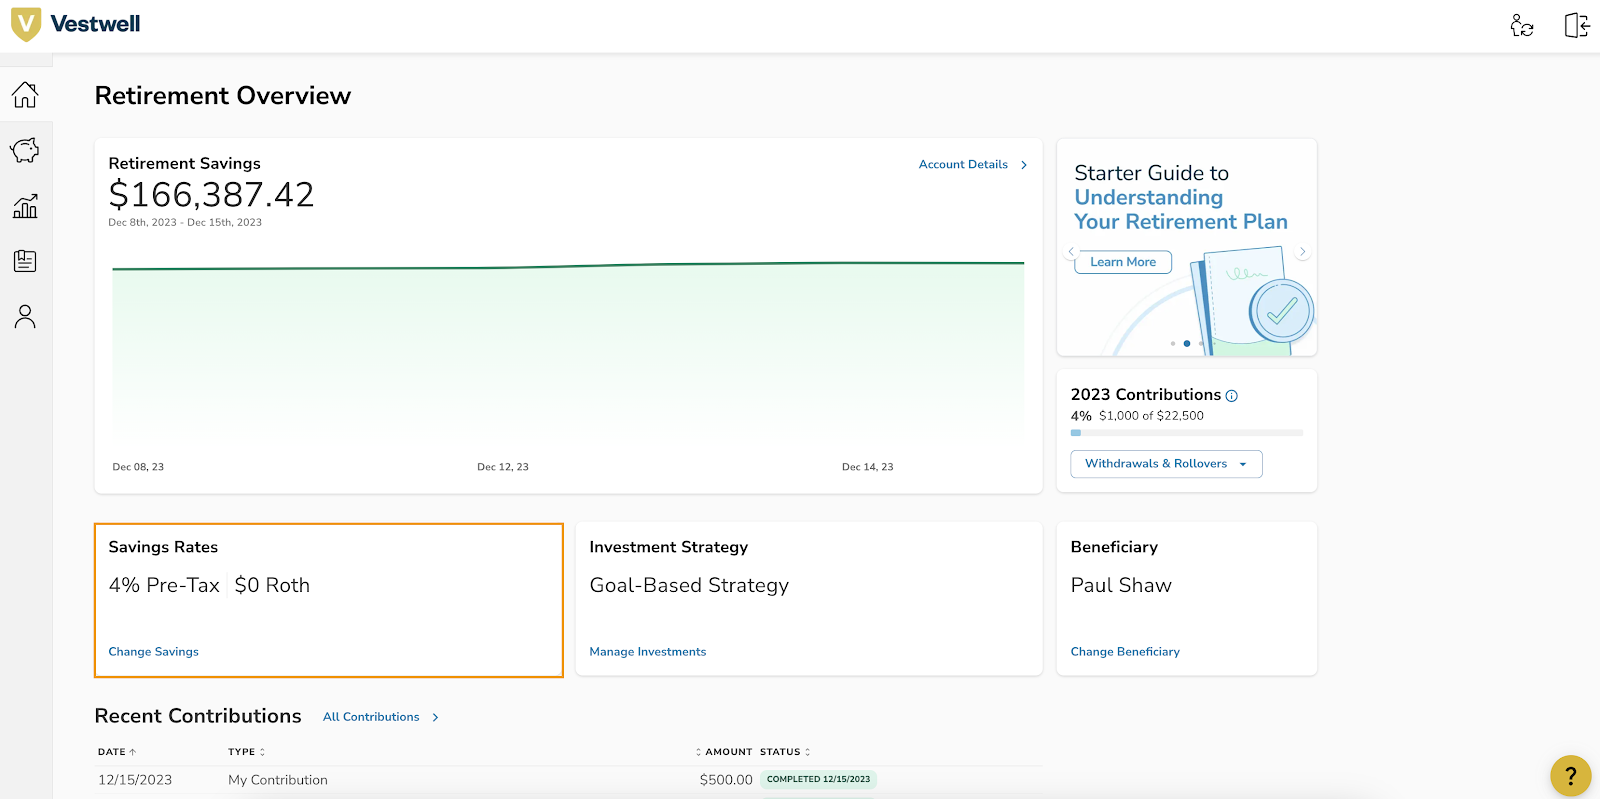Sort contributions by Status column
This screenshot has width=1600, height=799.
click(x=785, y=752)
